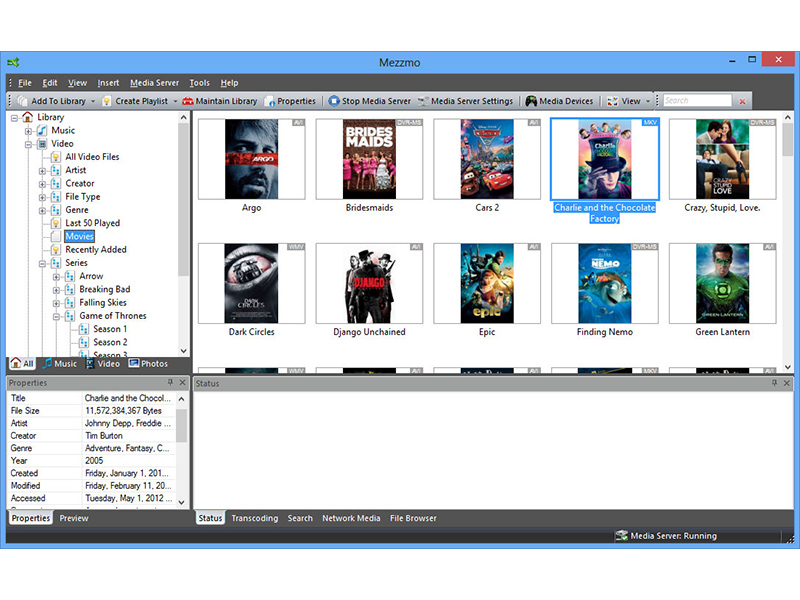This screenshot has height=600, width=800.
Task: Click the Video folder icon in tree
Action: point(42,144)
